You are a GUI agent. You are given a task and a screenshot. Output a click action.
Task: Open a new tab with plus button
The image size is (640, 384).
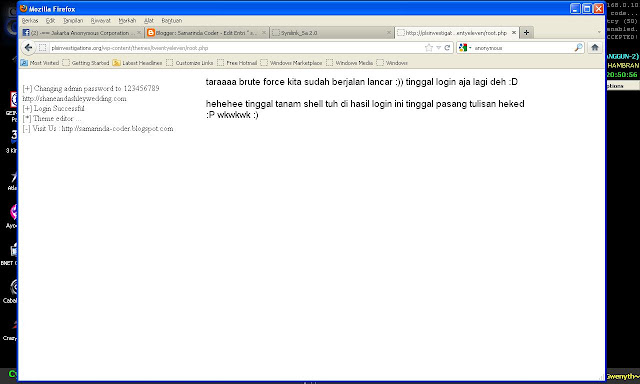[527, 33]
